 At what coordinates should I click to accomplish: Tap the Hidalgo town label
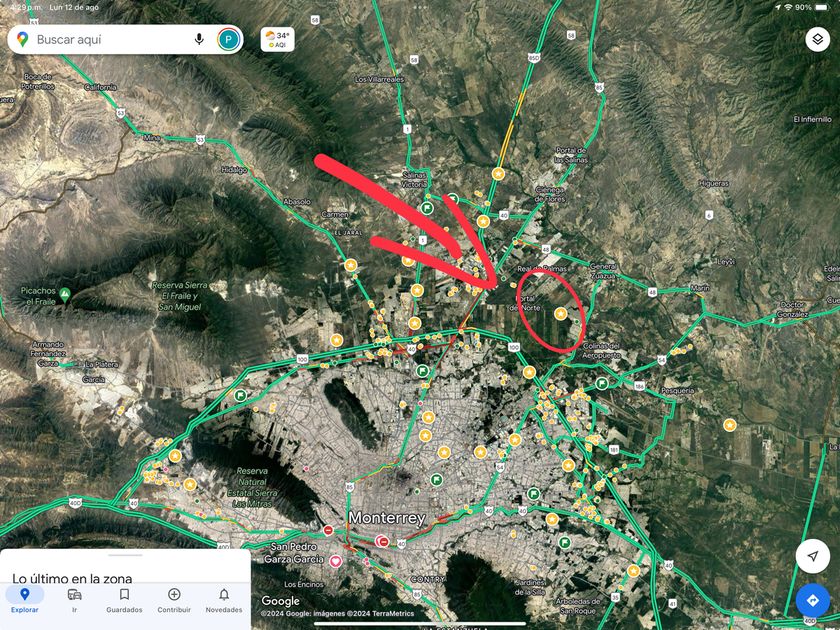click(234, 170)
